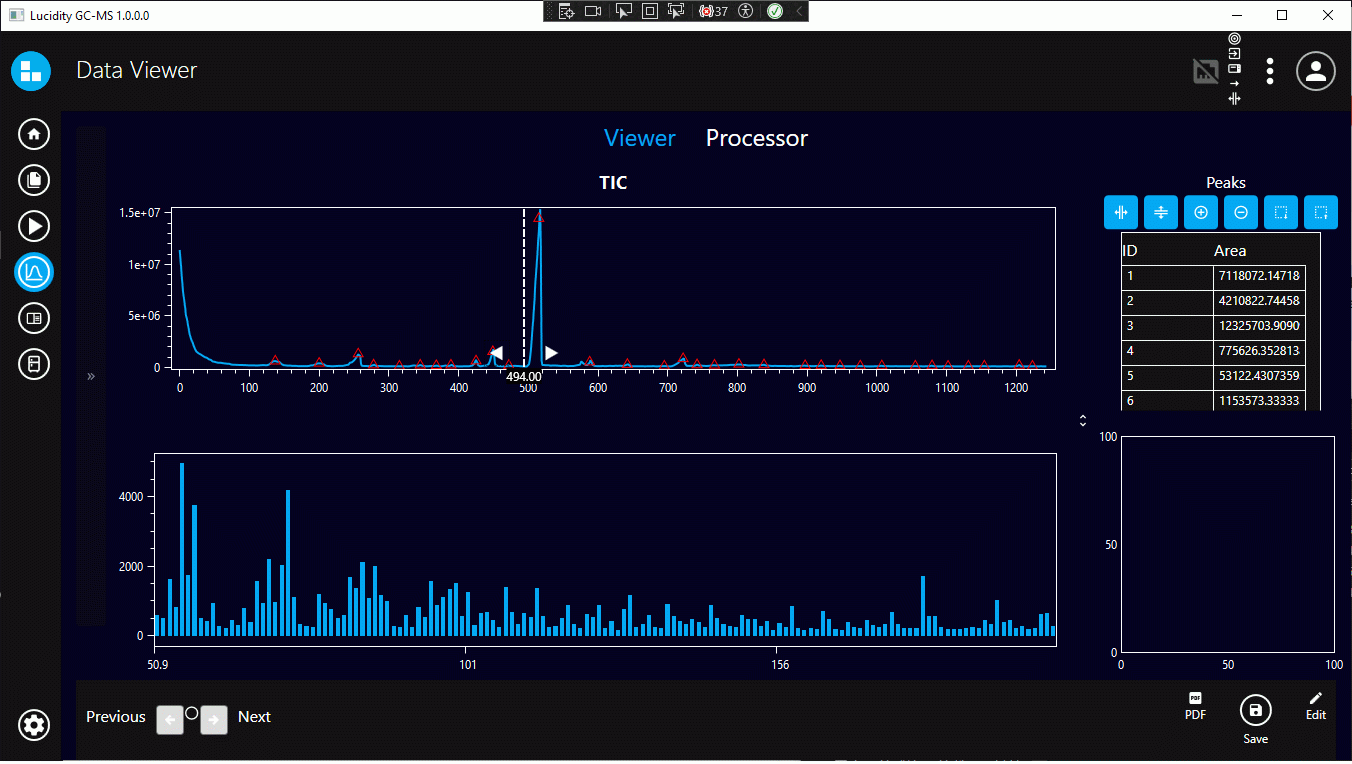Viewport: 1352px width, 764px height.
Task: Go to Home in the sidebar
Action: click(x=34, y=134)
